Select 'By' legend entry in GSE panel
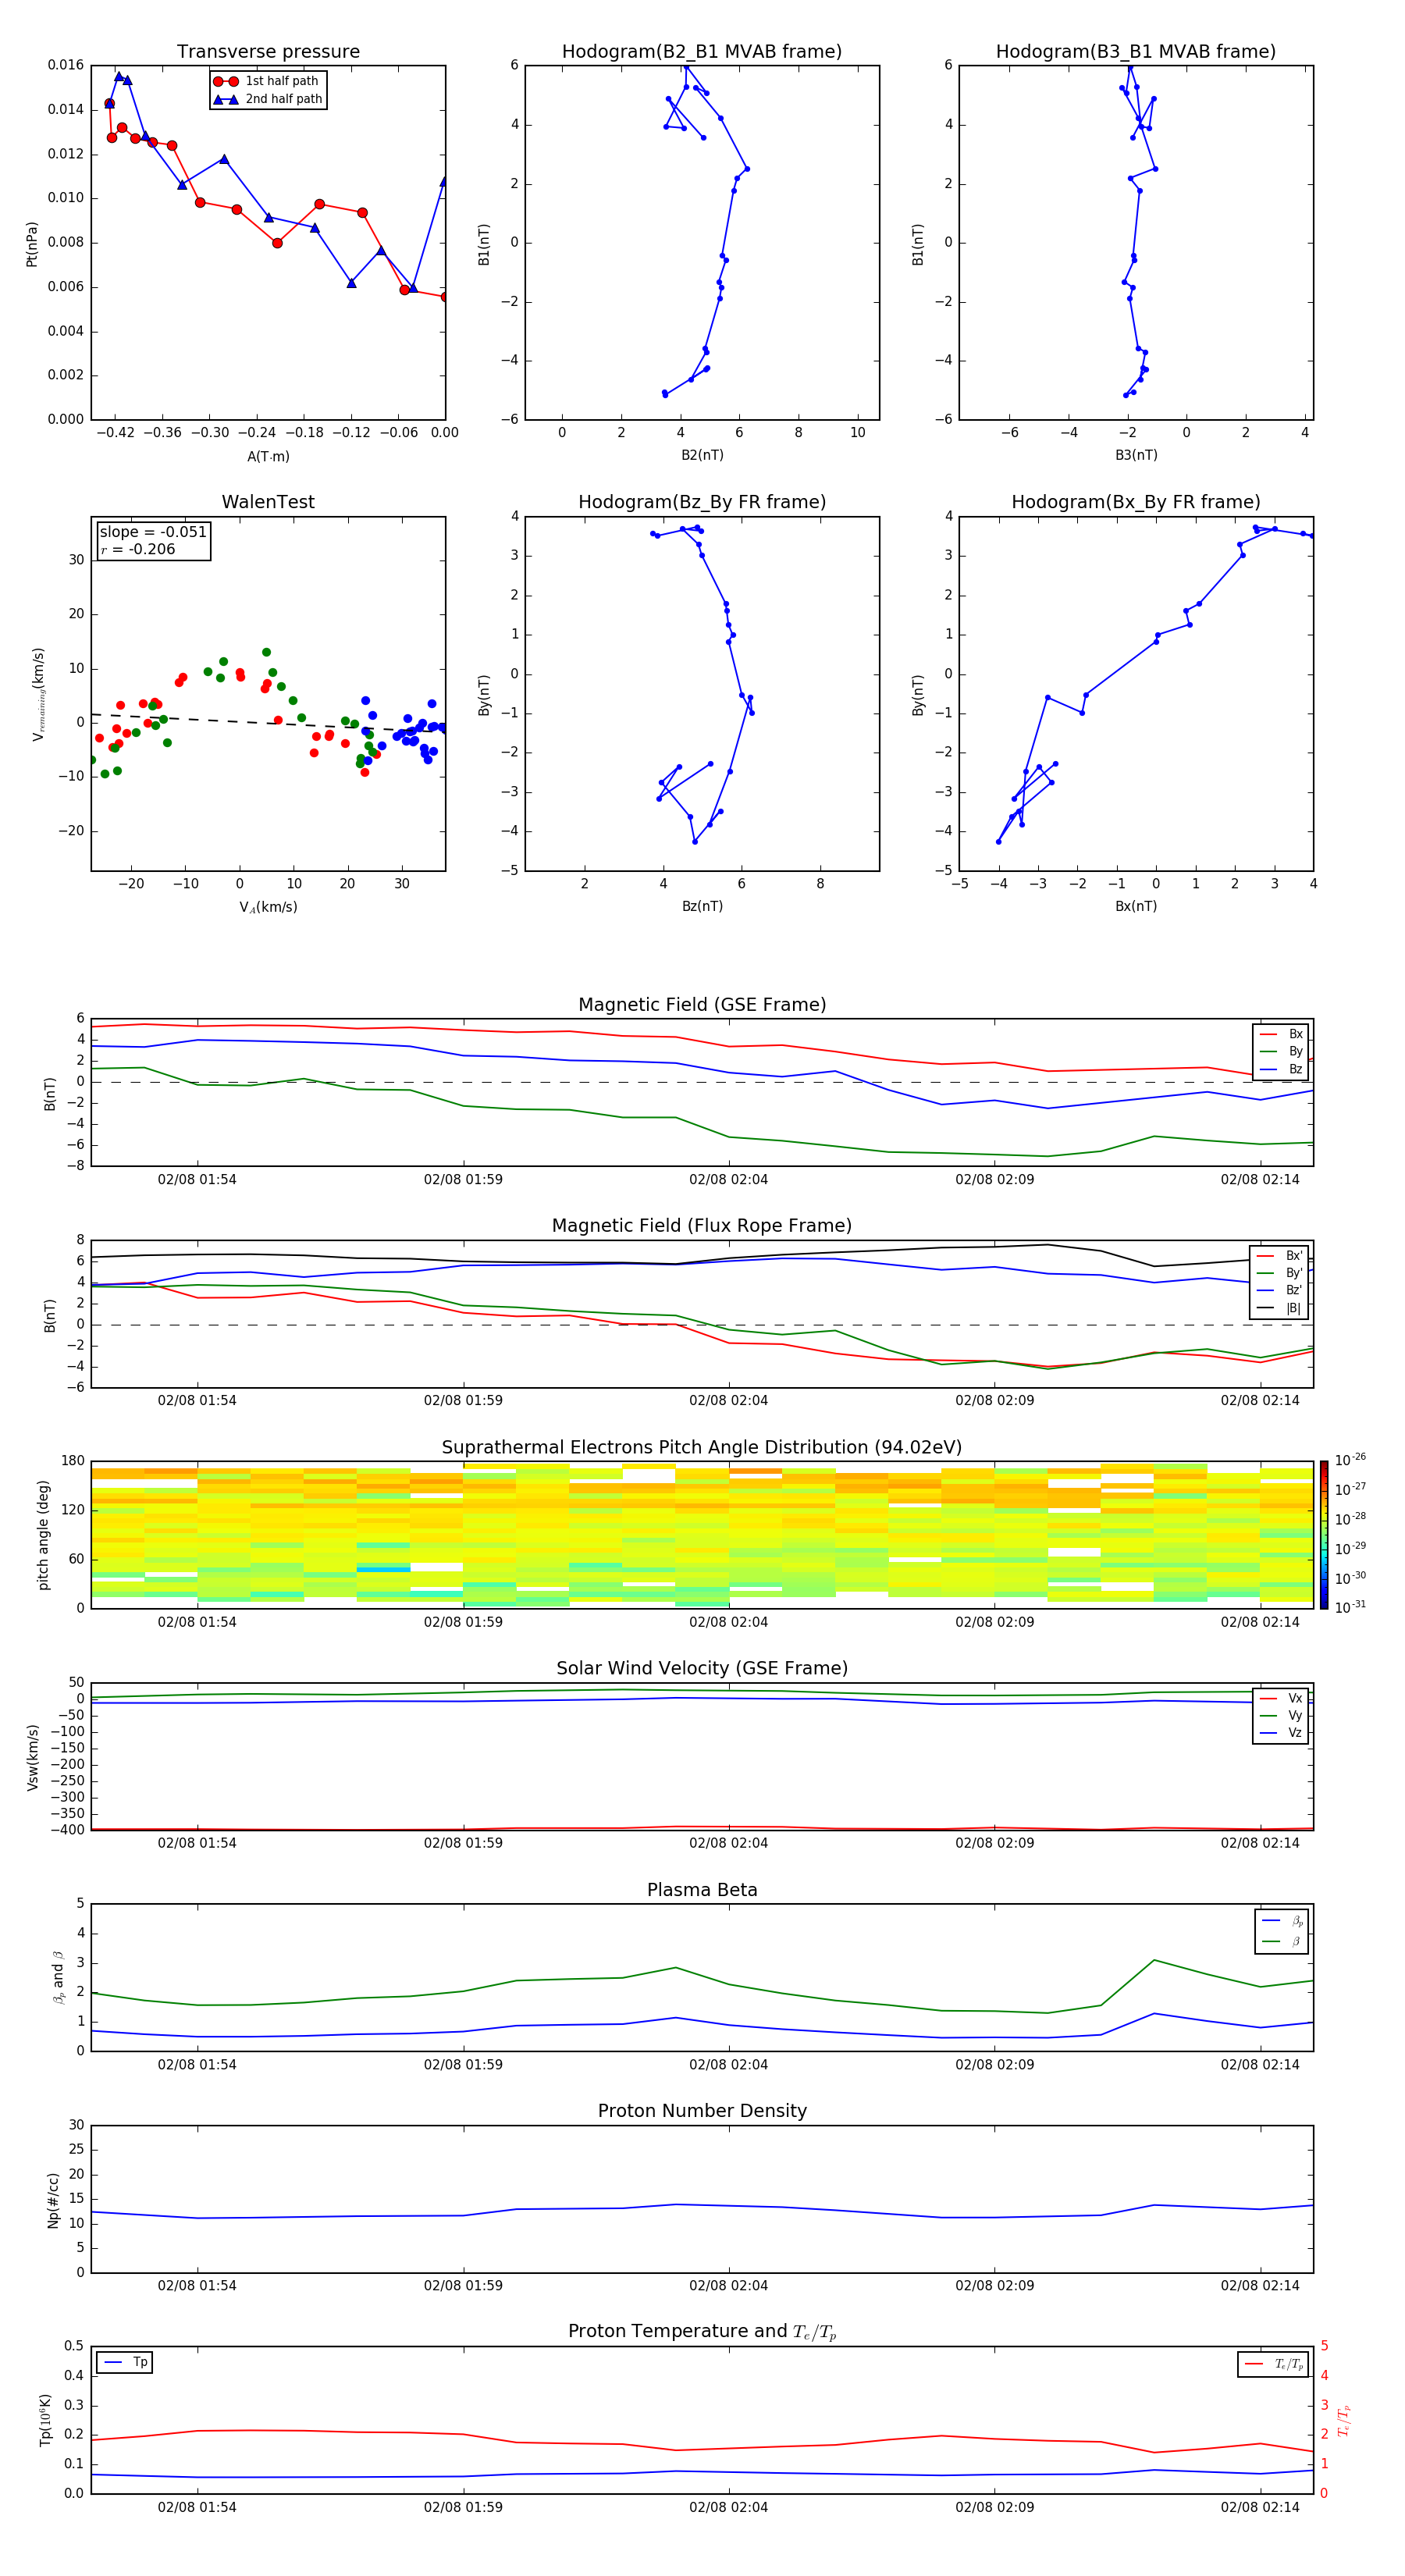The width and height of the screenshot is (1405, 2576). point(1281,1051)
